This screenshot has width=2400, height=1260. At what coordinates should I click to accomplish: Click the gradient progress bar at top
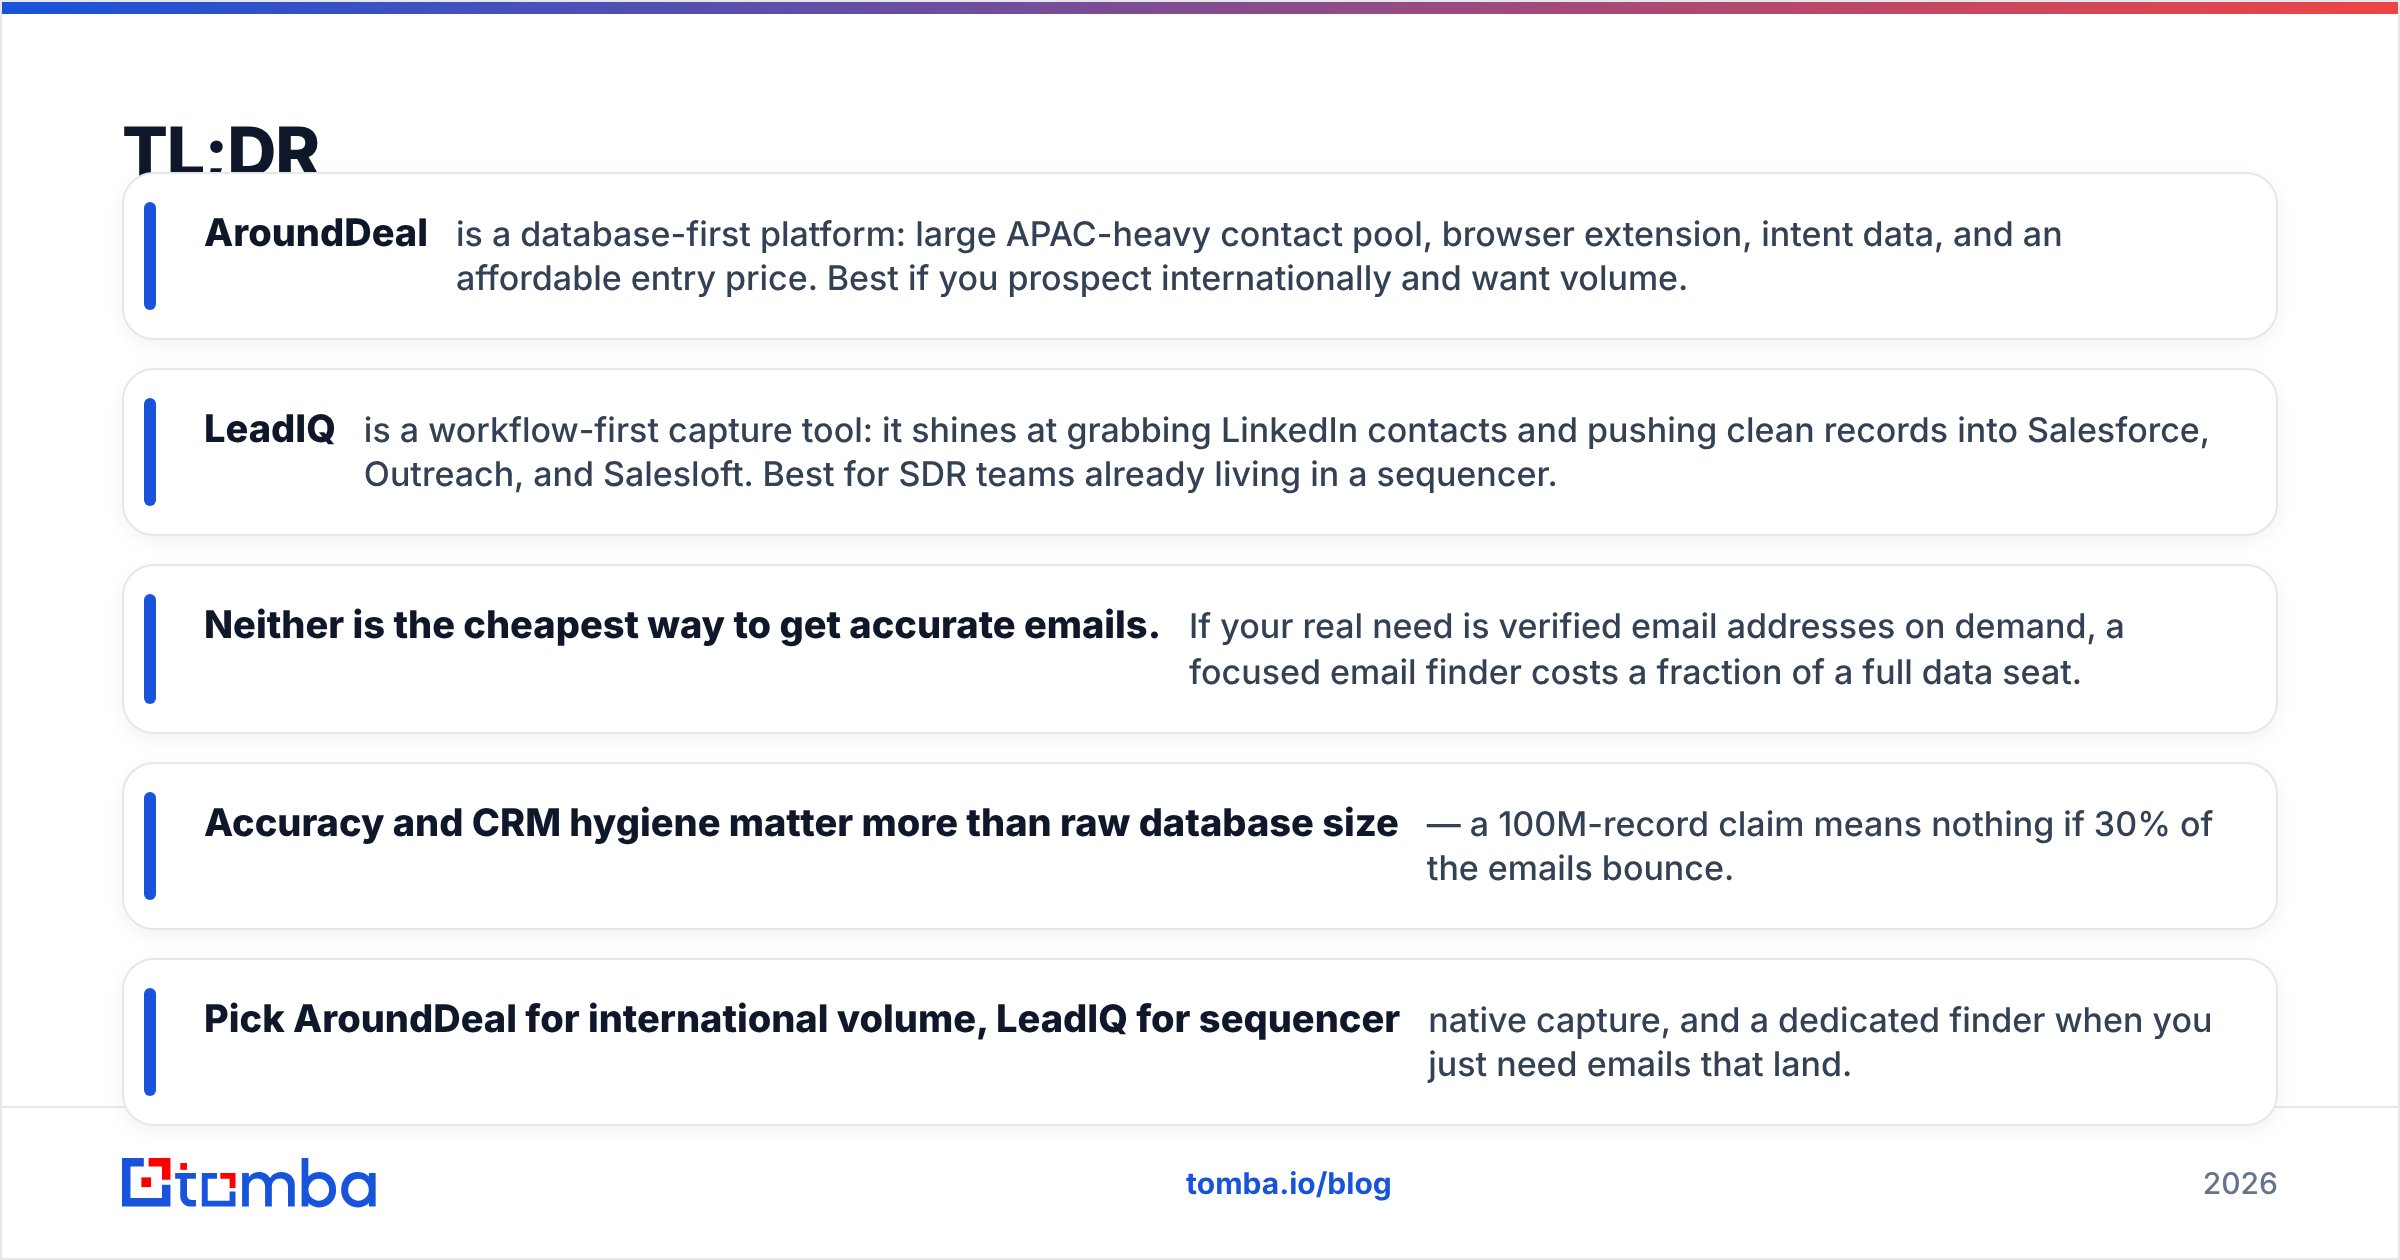[1200, 7]
